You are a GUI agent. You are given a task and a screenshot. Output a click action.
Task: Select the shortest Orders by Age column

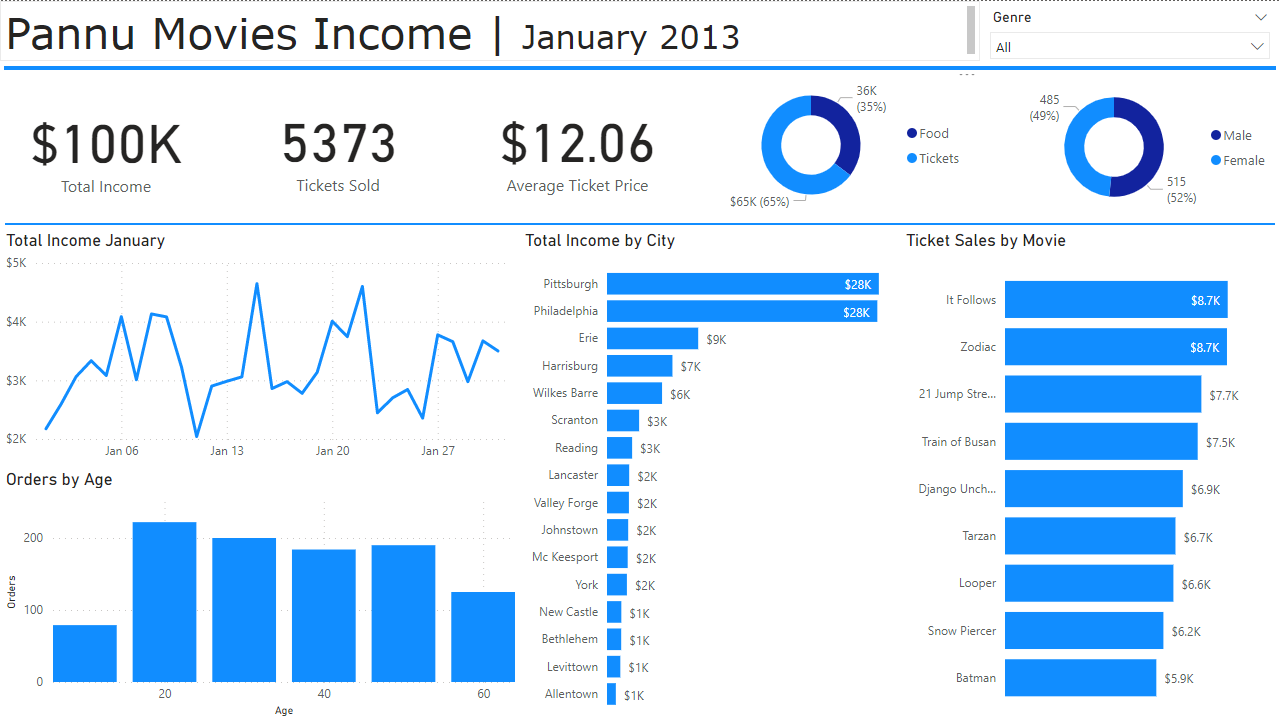pyautogui.click(x=85, y=653)
